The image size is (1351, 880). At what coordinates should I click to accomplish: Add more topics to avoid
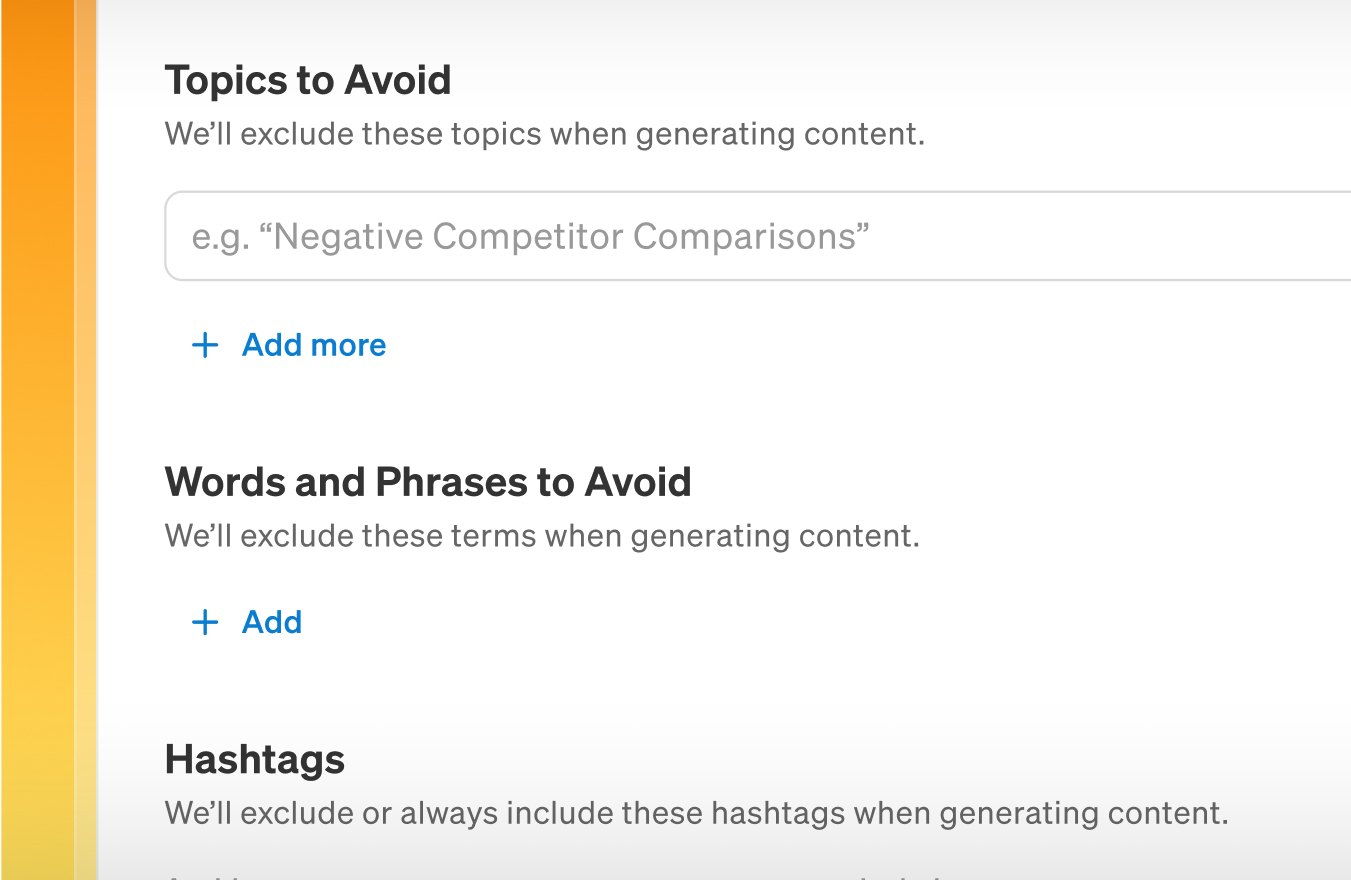313,346
